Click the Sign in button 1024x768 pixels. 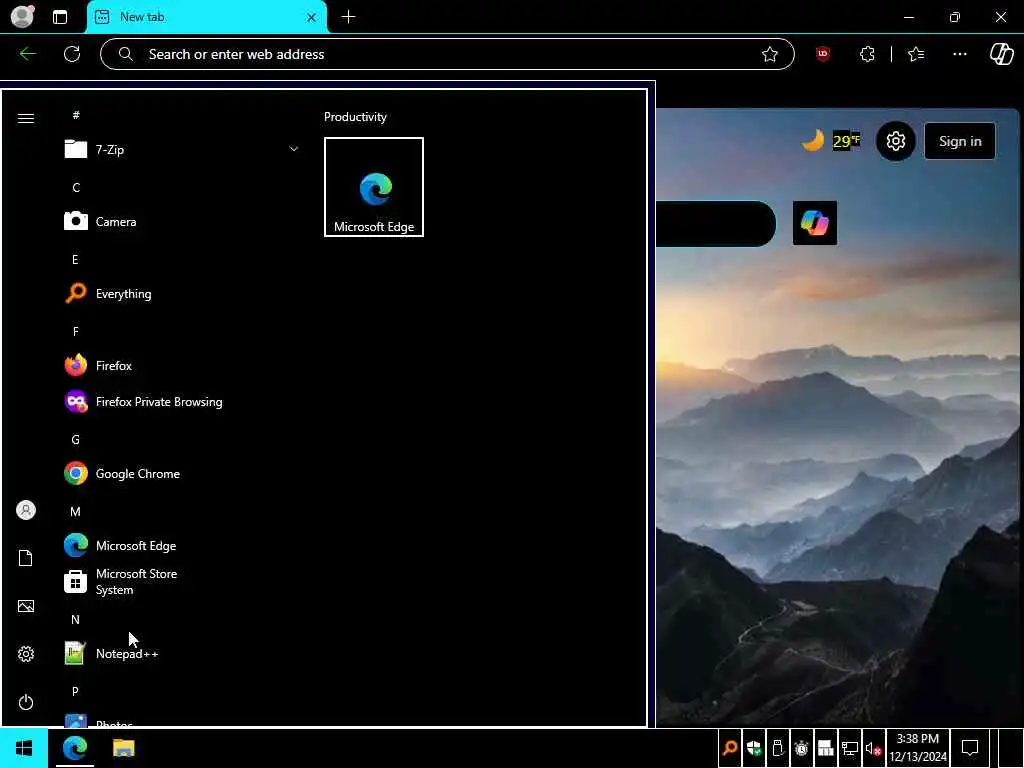[x=959, y=141]
